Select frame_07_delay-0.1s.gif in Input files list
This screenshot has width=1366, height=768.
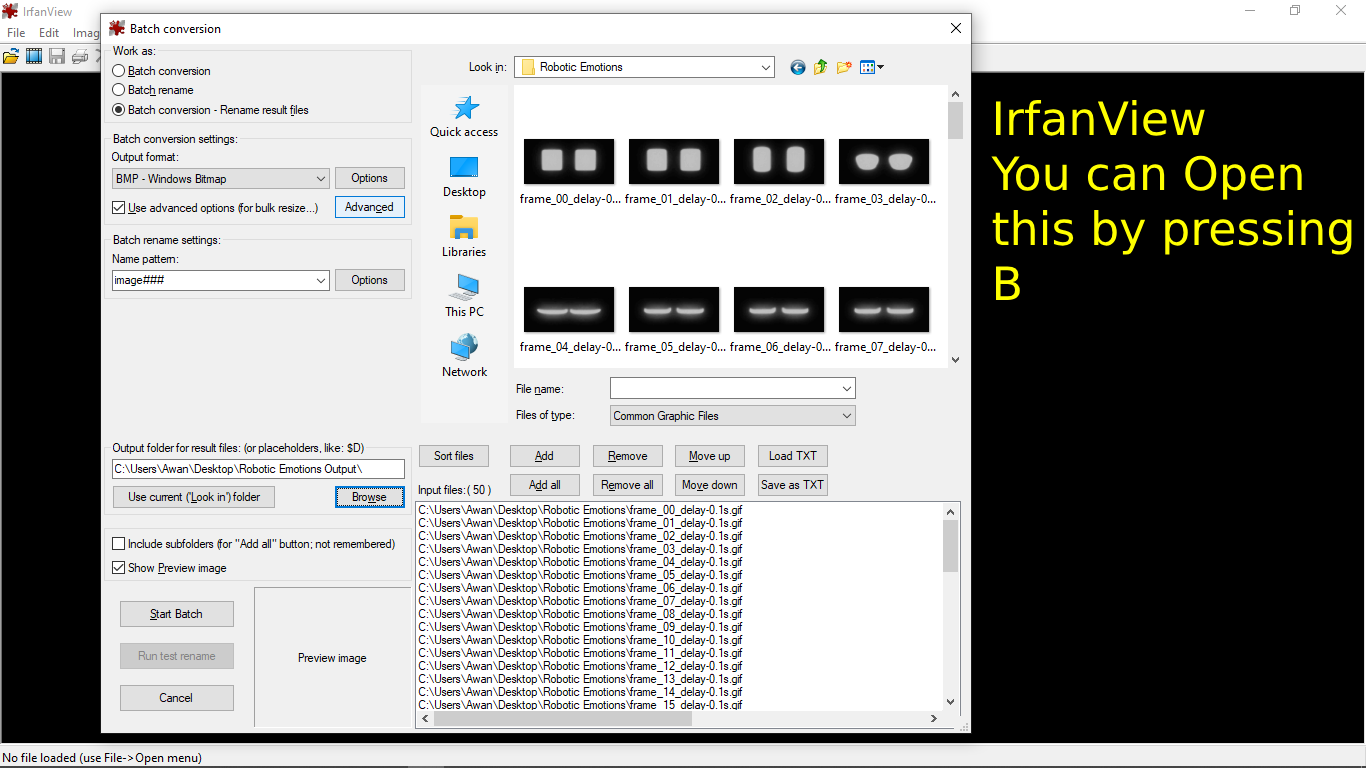[x=580, y=601]
